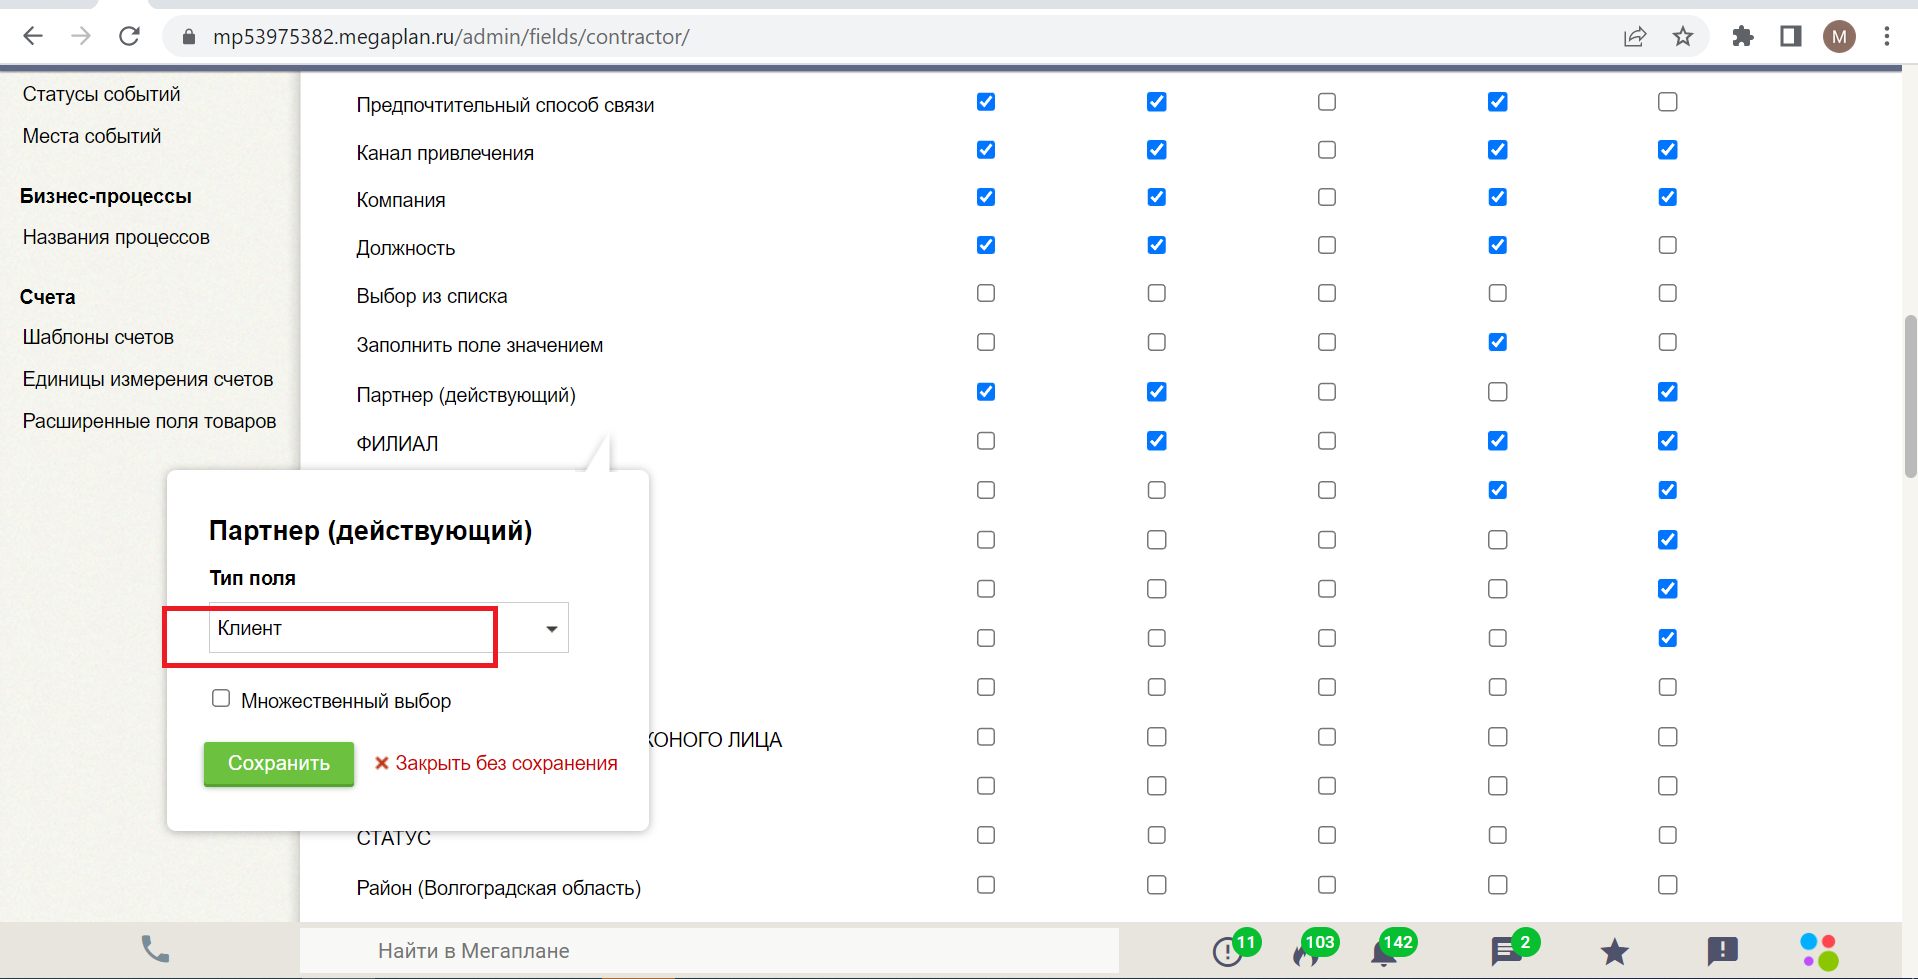Click the Бизнес-процессы sidebar heading
This screenshot has height=979, width=1918.
point(106,196)
